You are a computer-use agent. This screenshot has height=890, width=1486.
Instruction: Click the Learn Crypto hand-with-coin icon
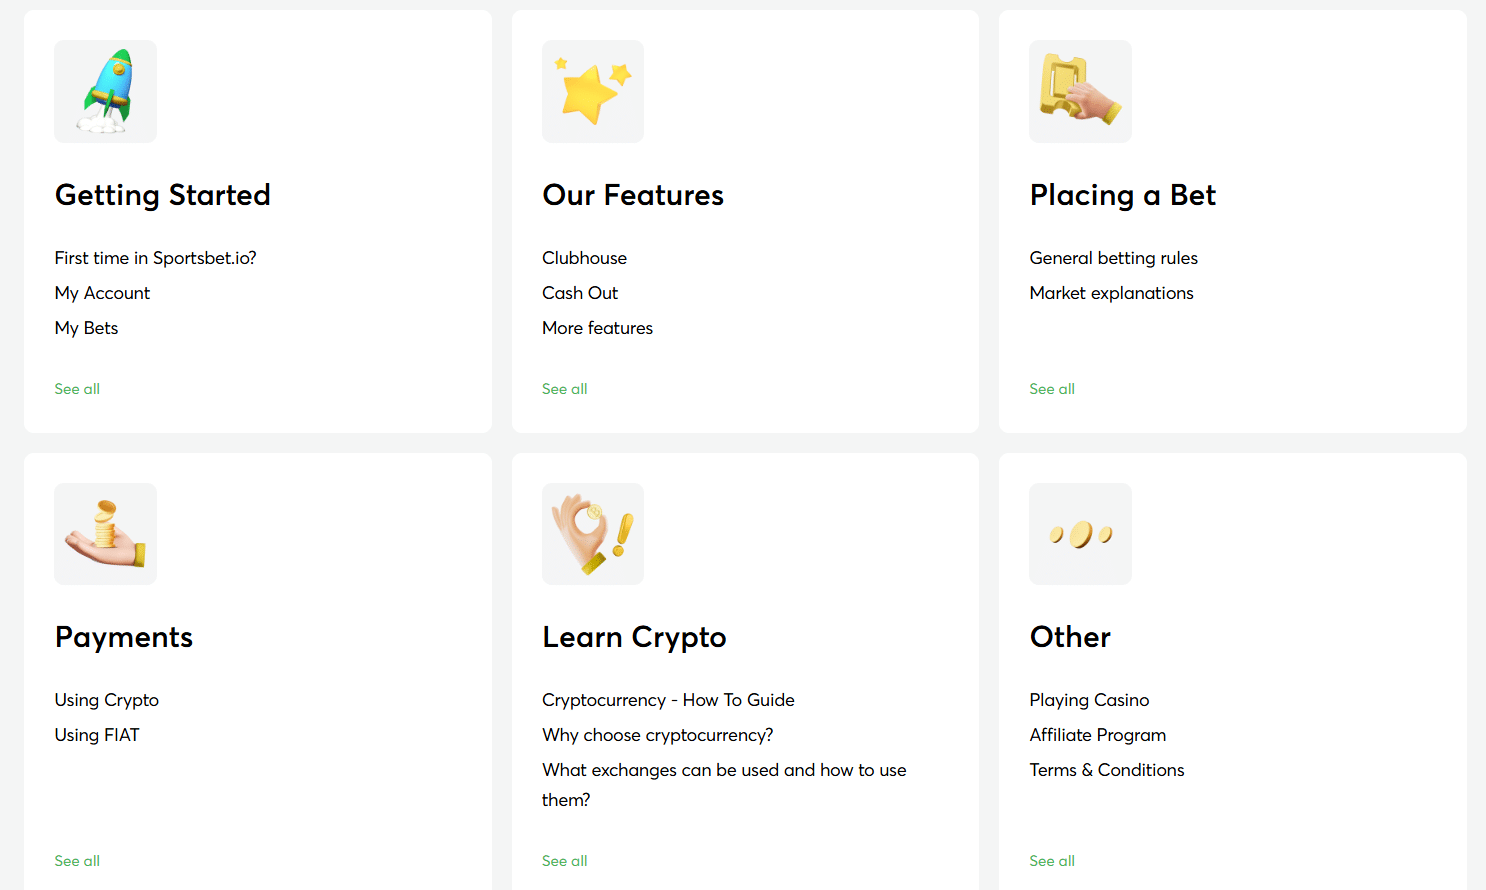[x=592, y=534]
